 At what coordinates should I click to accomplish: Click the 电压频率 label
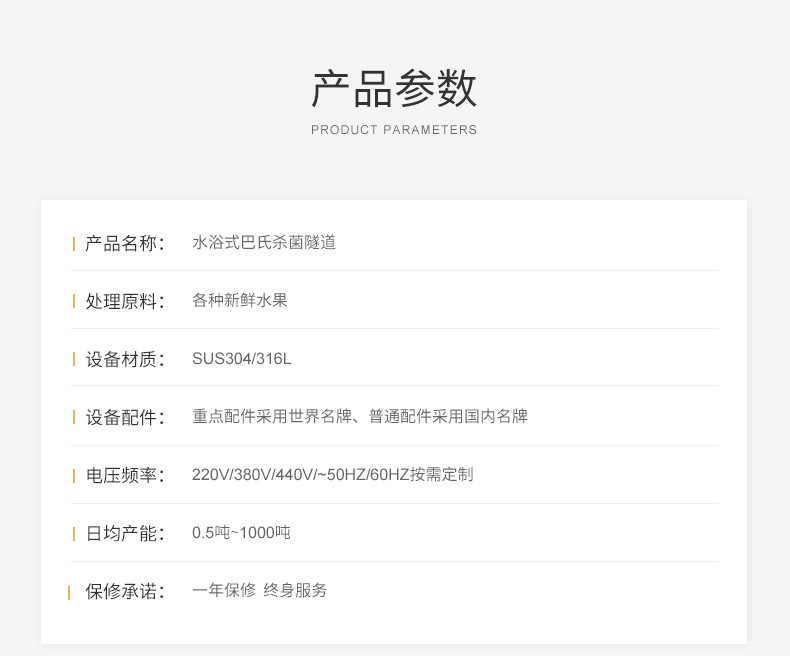point(125,475)
